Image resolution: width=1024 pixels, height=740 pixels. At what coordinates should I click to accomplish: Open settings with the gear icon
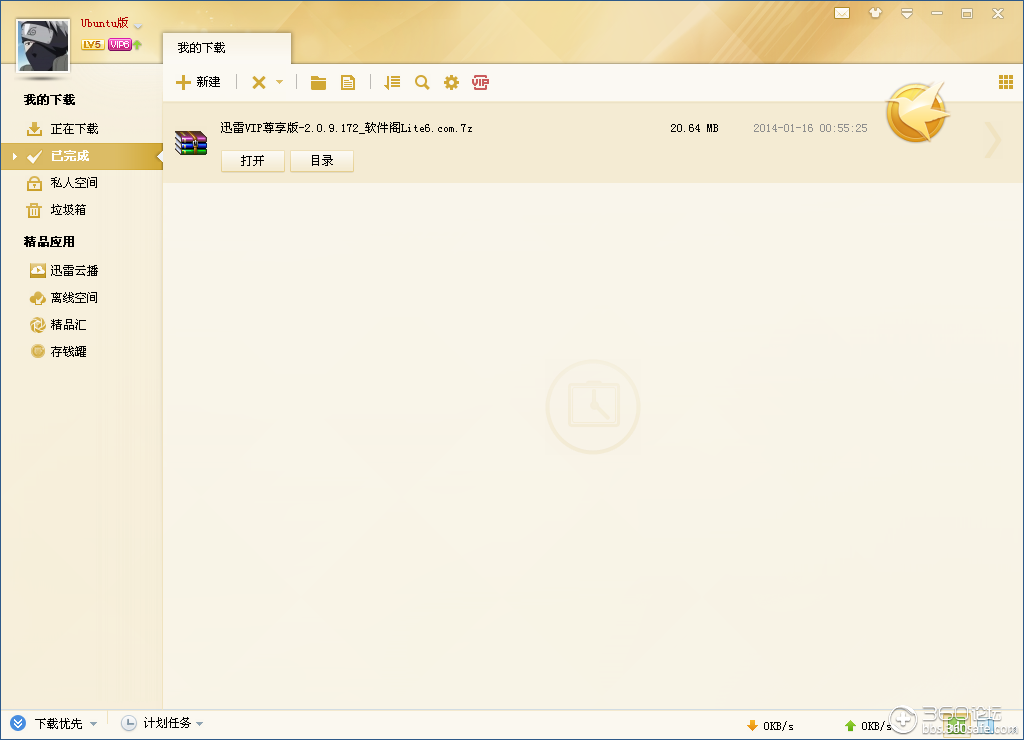click(451, 82)
